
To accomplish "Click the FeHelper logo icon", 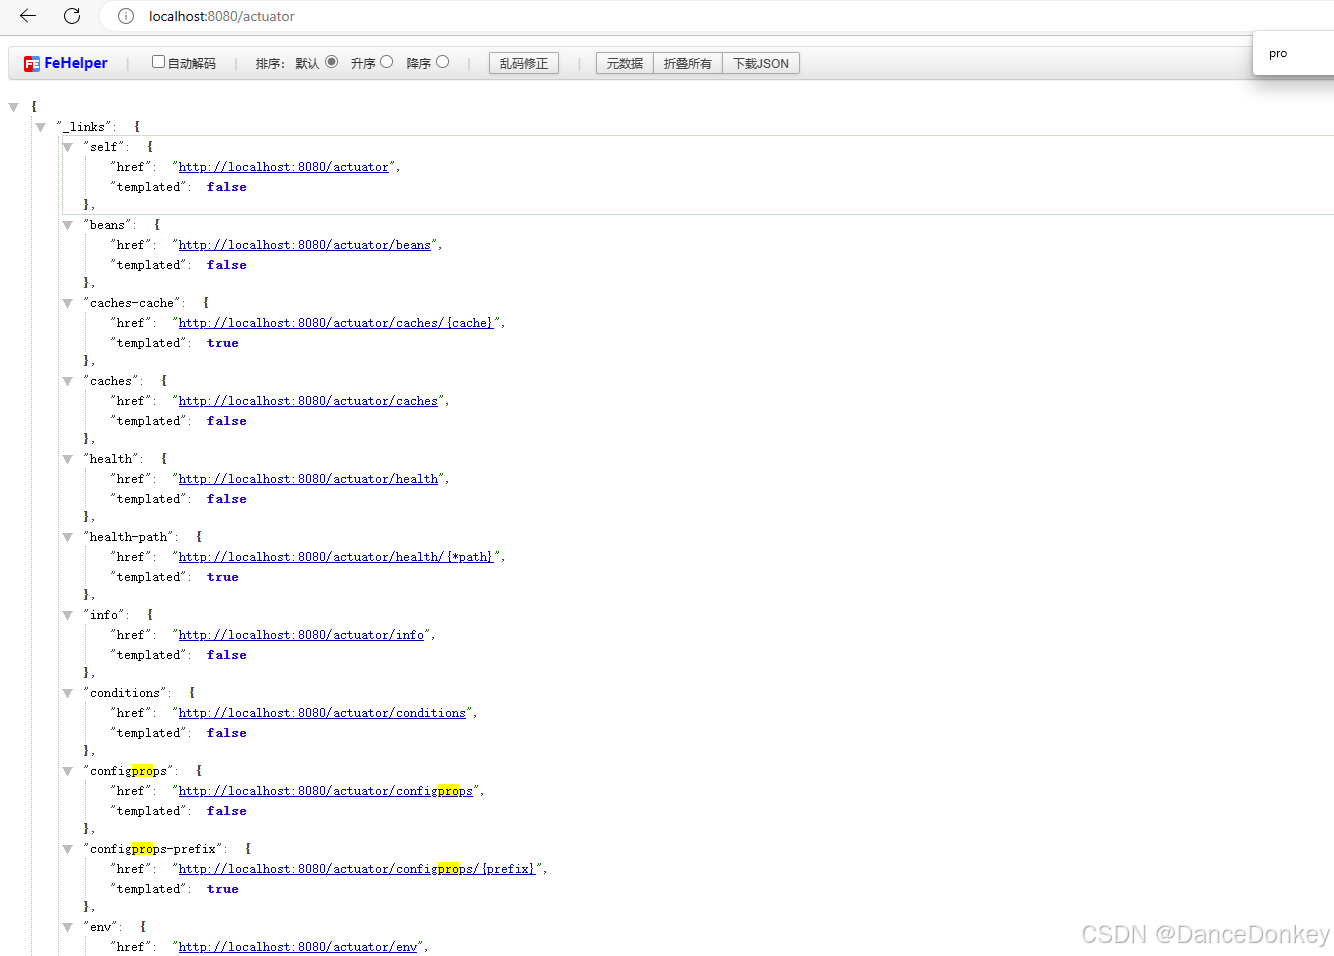I will (32, 63).
